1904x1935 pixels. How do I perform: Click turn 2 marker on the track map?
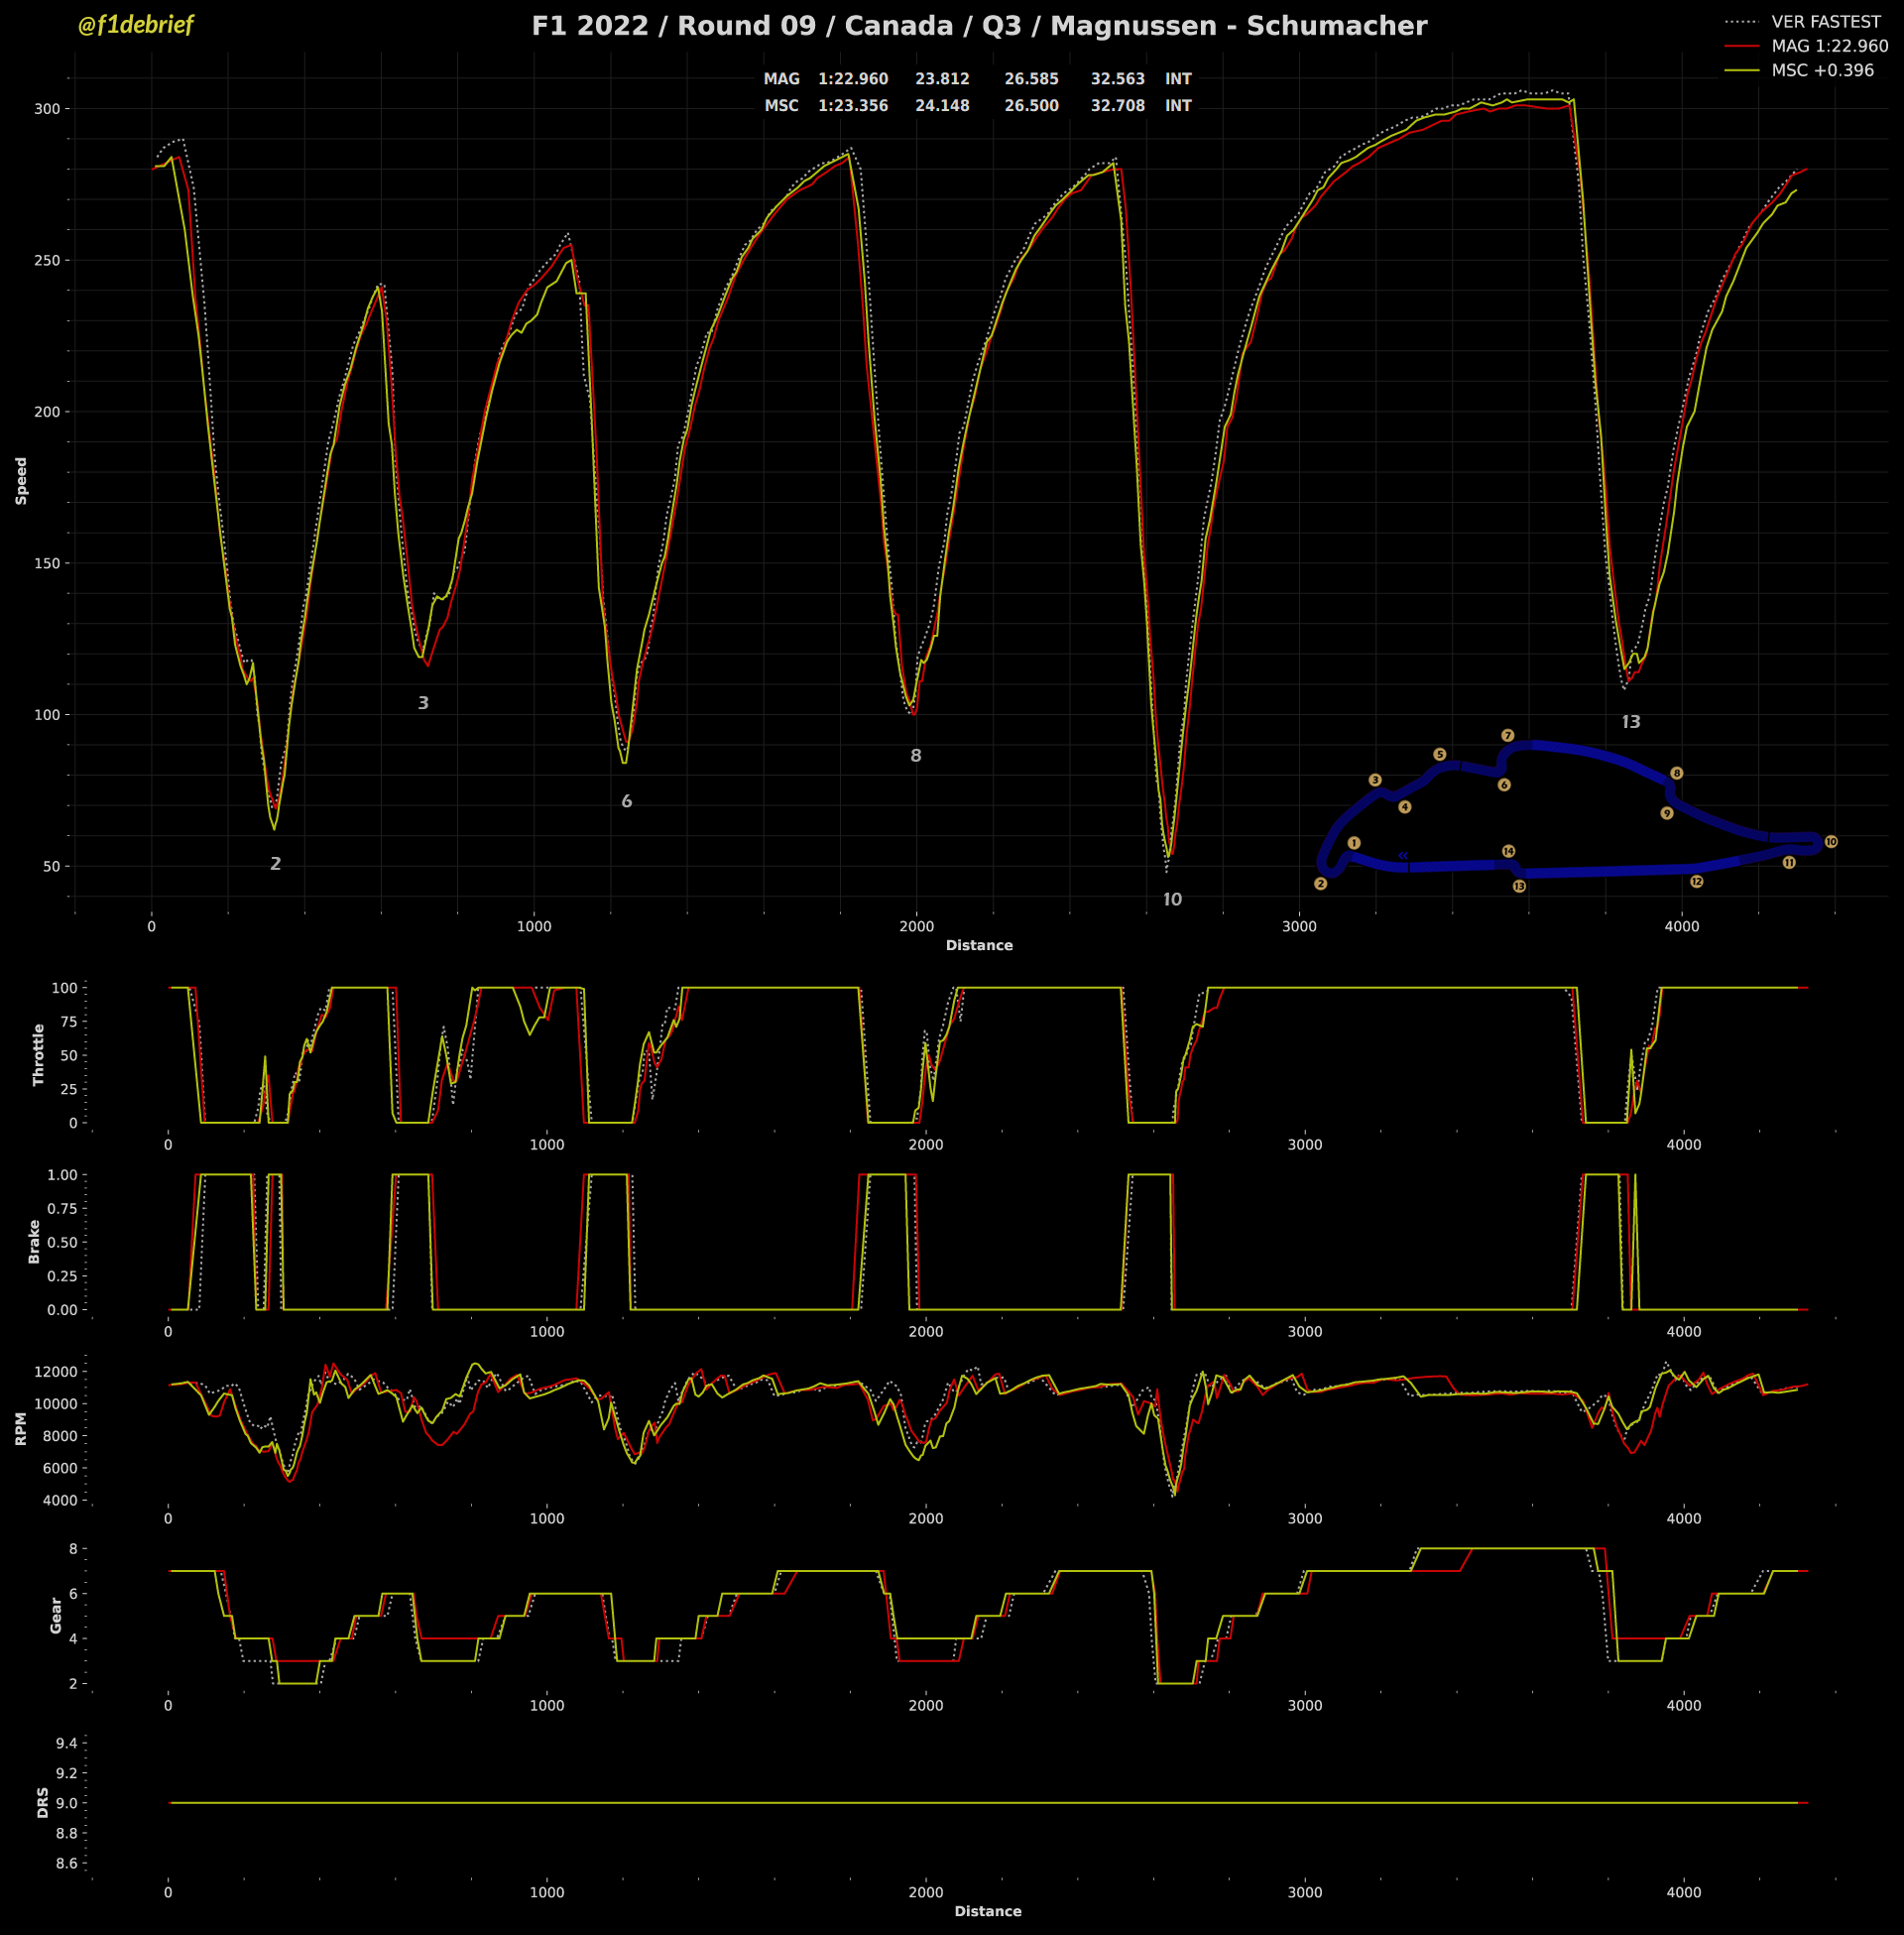[x=1320, y=884]
